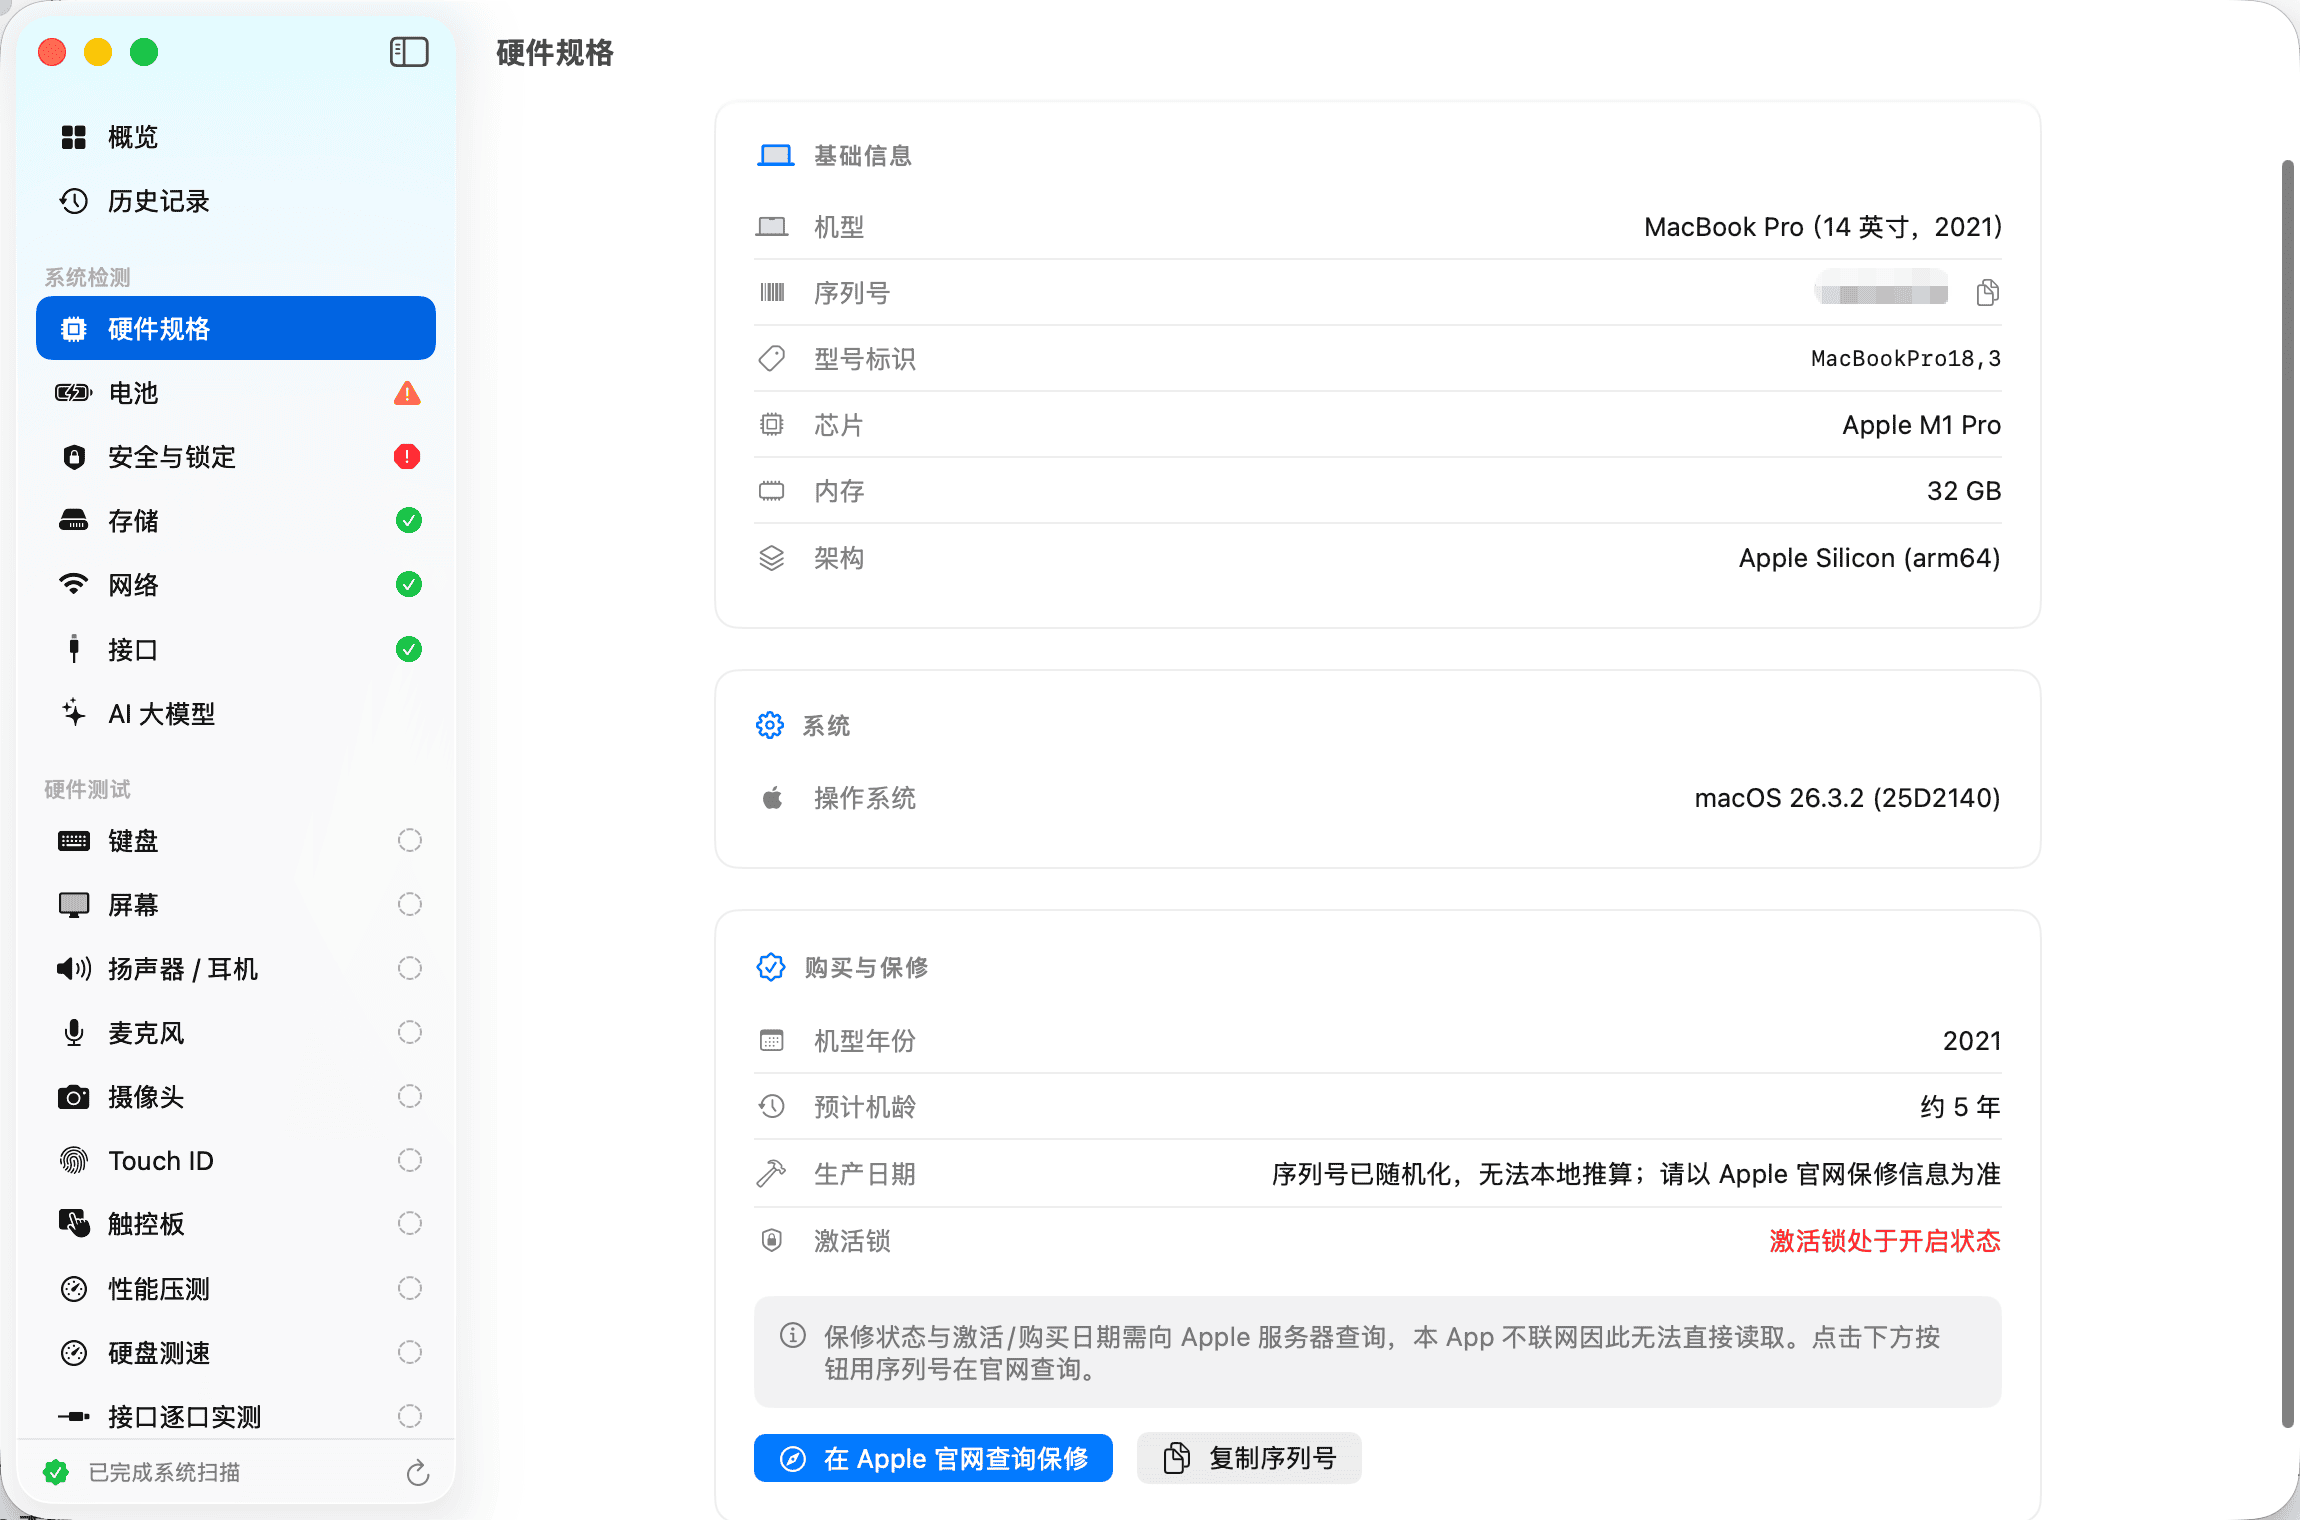Click macOS 26.3.2 (25D2140) version text
Screen dimensions: 2300x1520
pyautogui.click(x=1847, y=798)
